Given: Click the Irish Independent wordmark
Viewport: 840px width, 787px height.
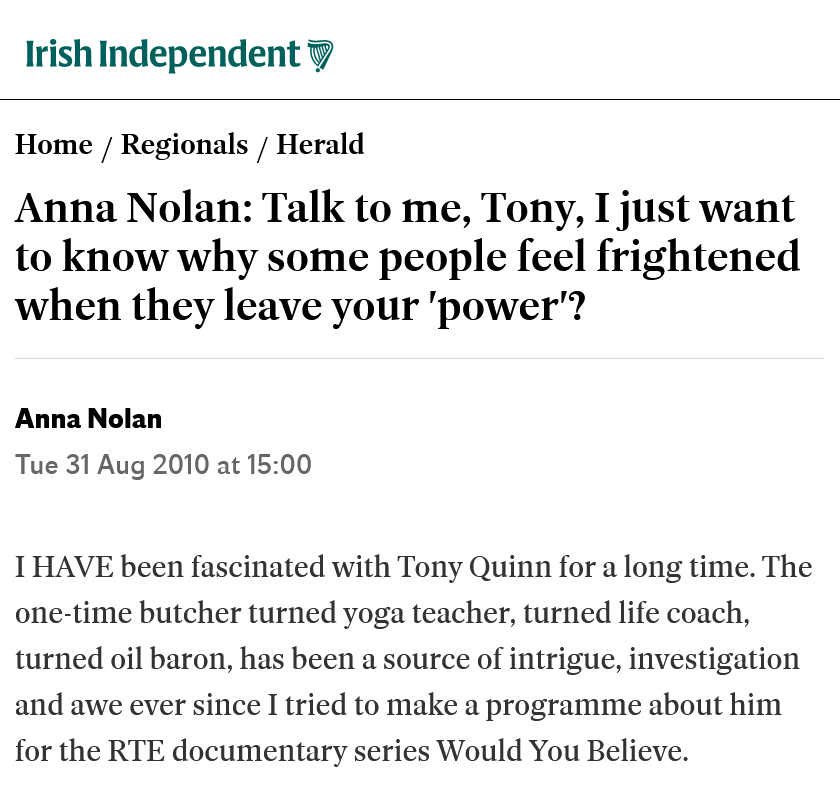Looking at the screenshot, I should (x=163, y=55).
